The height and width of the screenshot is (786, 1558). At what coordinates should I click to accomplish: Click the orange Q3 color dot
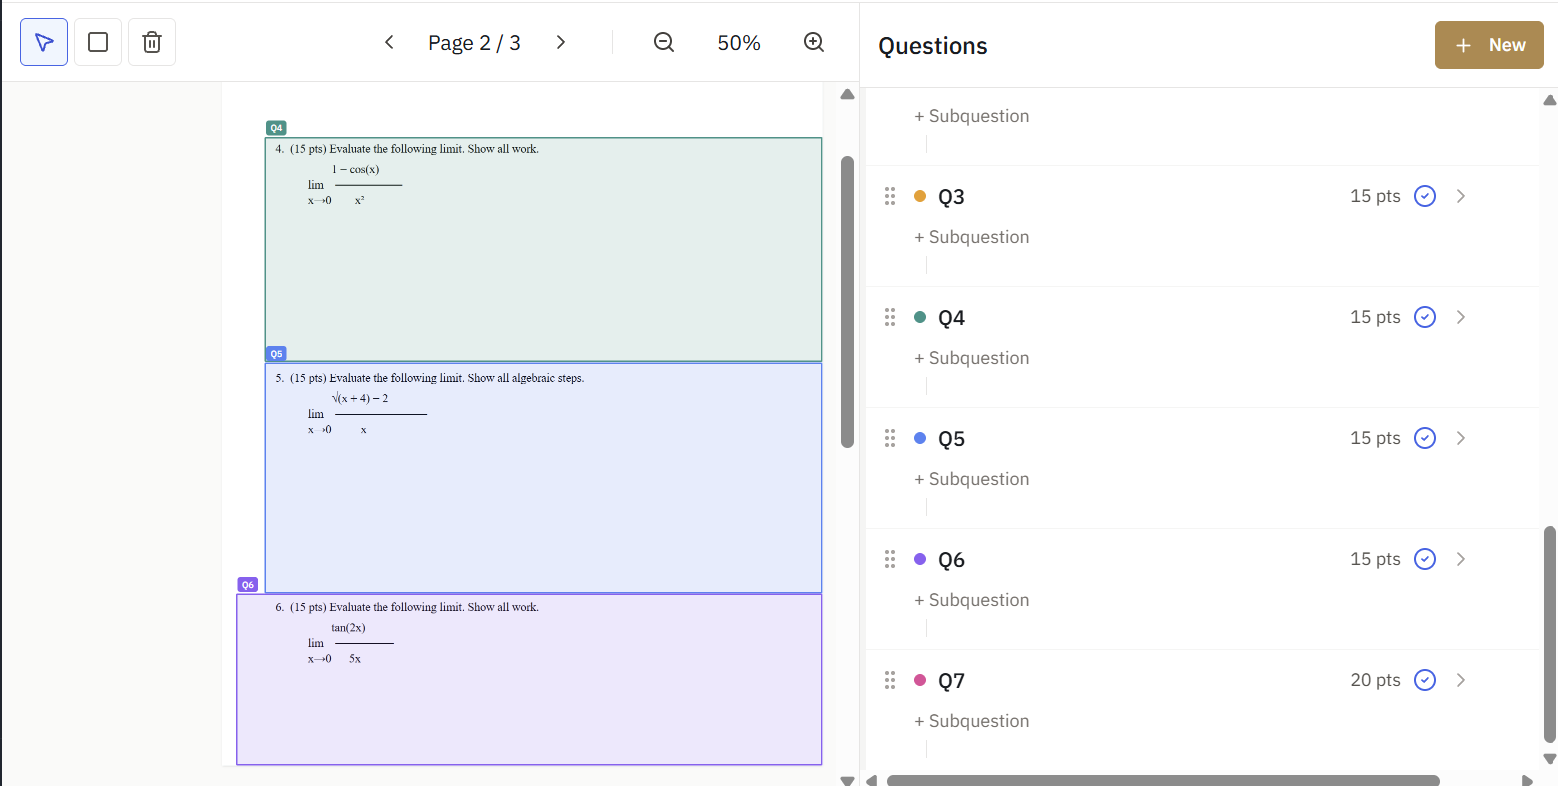(920, 196)
